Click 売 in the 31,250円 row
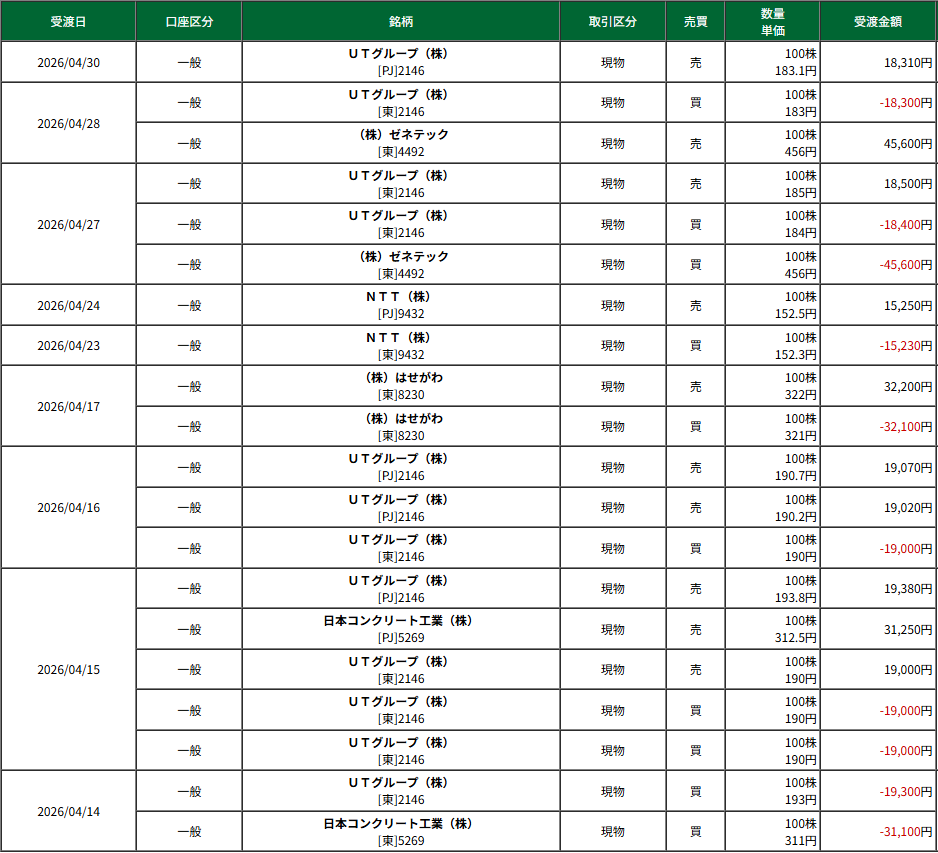938x853 pixels. coord(696,629)
